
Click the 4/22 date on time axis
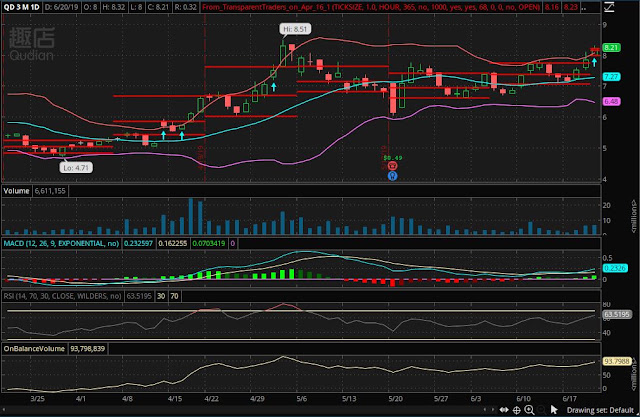(211, 398)
